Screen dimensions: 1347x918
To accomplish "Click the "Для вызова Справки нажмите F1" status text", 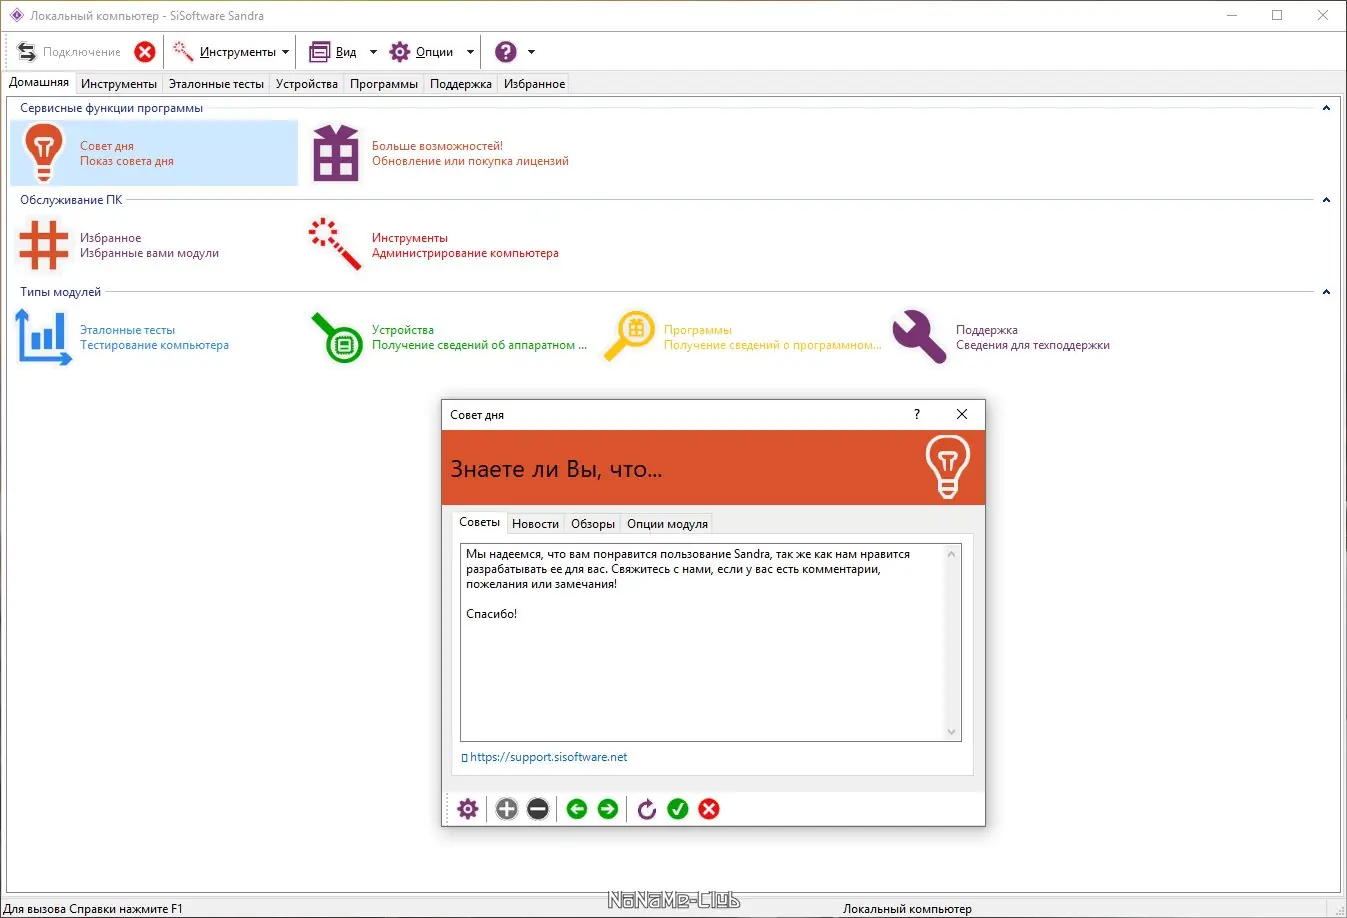I will tap(93, 909).
